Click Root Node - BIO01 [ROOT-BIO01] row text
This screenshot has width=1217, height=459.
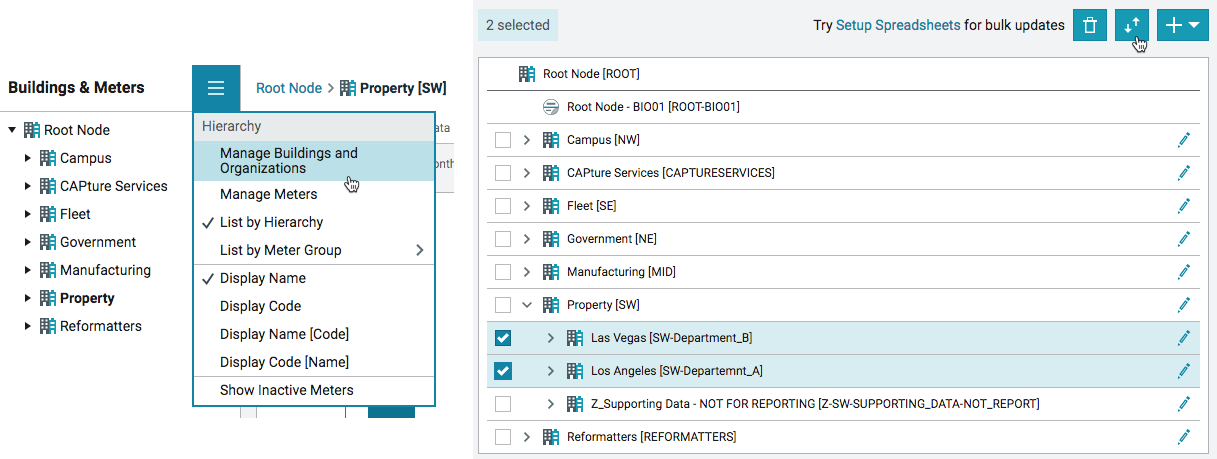[653, 107]
